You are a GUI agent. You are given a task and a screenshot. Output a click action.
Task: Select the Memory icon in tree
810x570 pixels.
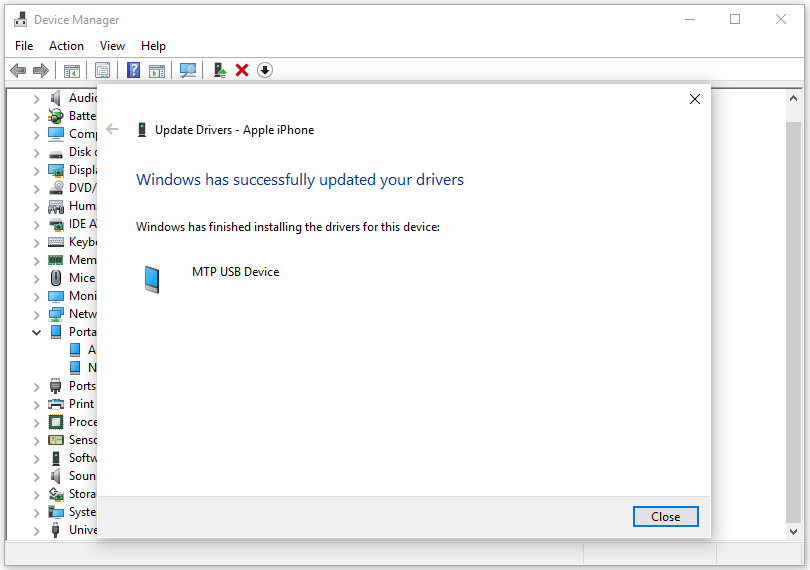(56, 260)
